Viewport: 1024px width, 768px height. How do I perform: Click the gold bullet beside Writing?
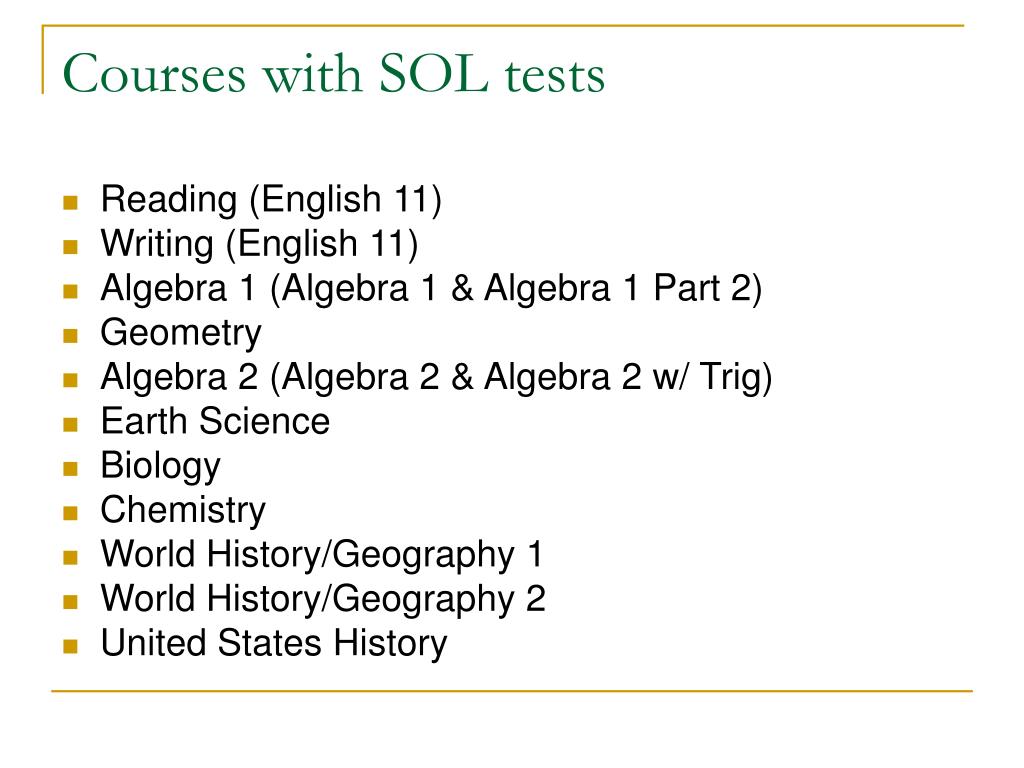coord(71,247)
